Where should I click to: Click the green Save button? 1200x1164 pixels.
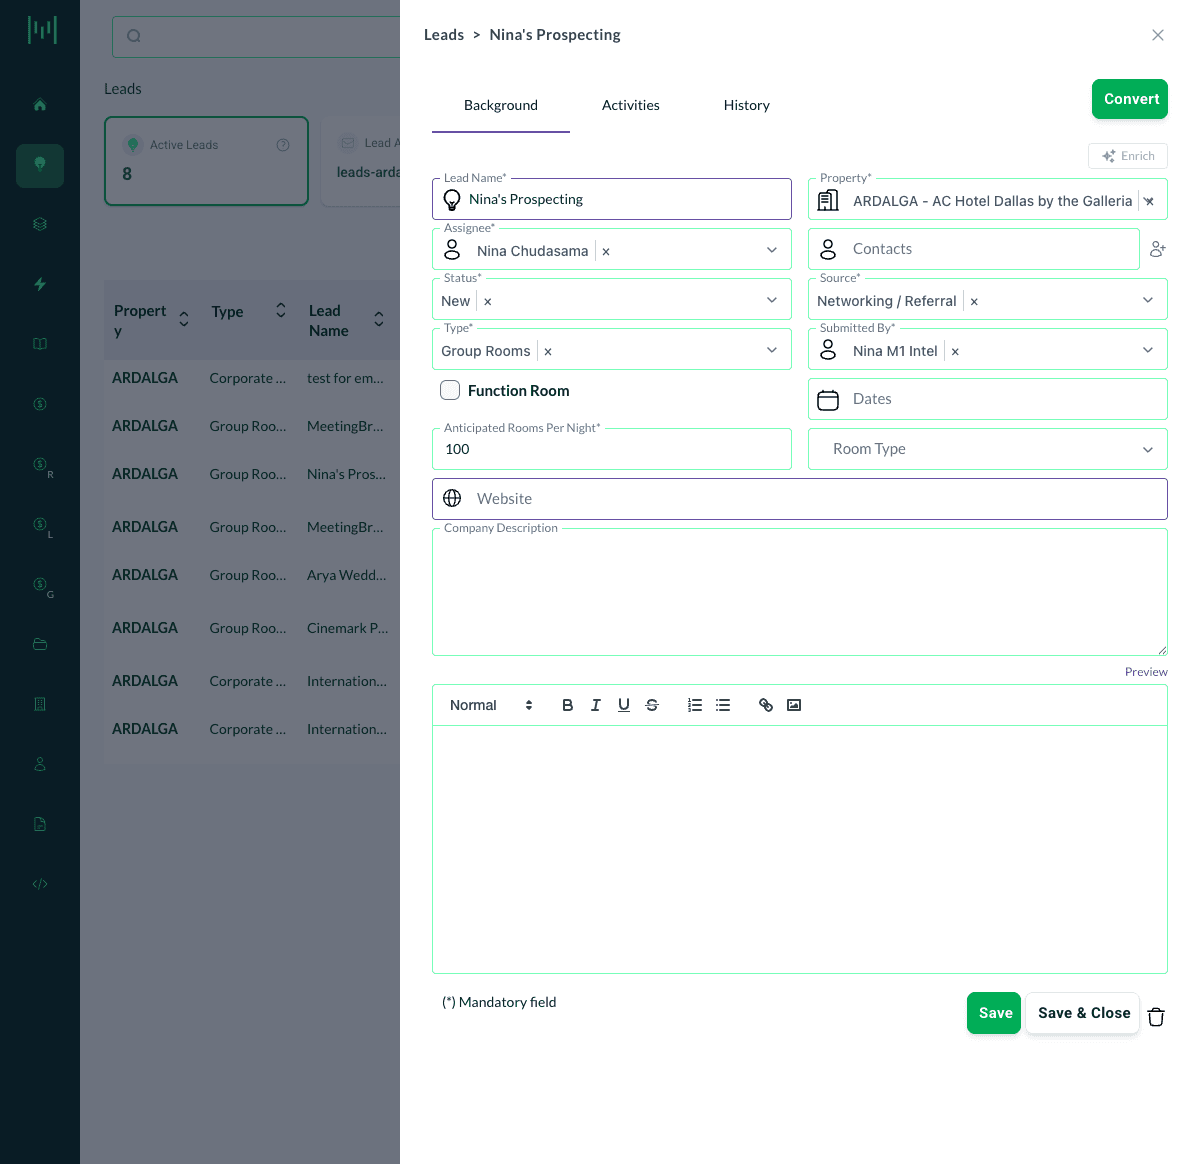coord(994,1013)
